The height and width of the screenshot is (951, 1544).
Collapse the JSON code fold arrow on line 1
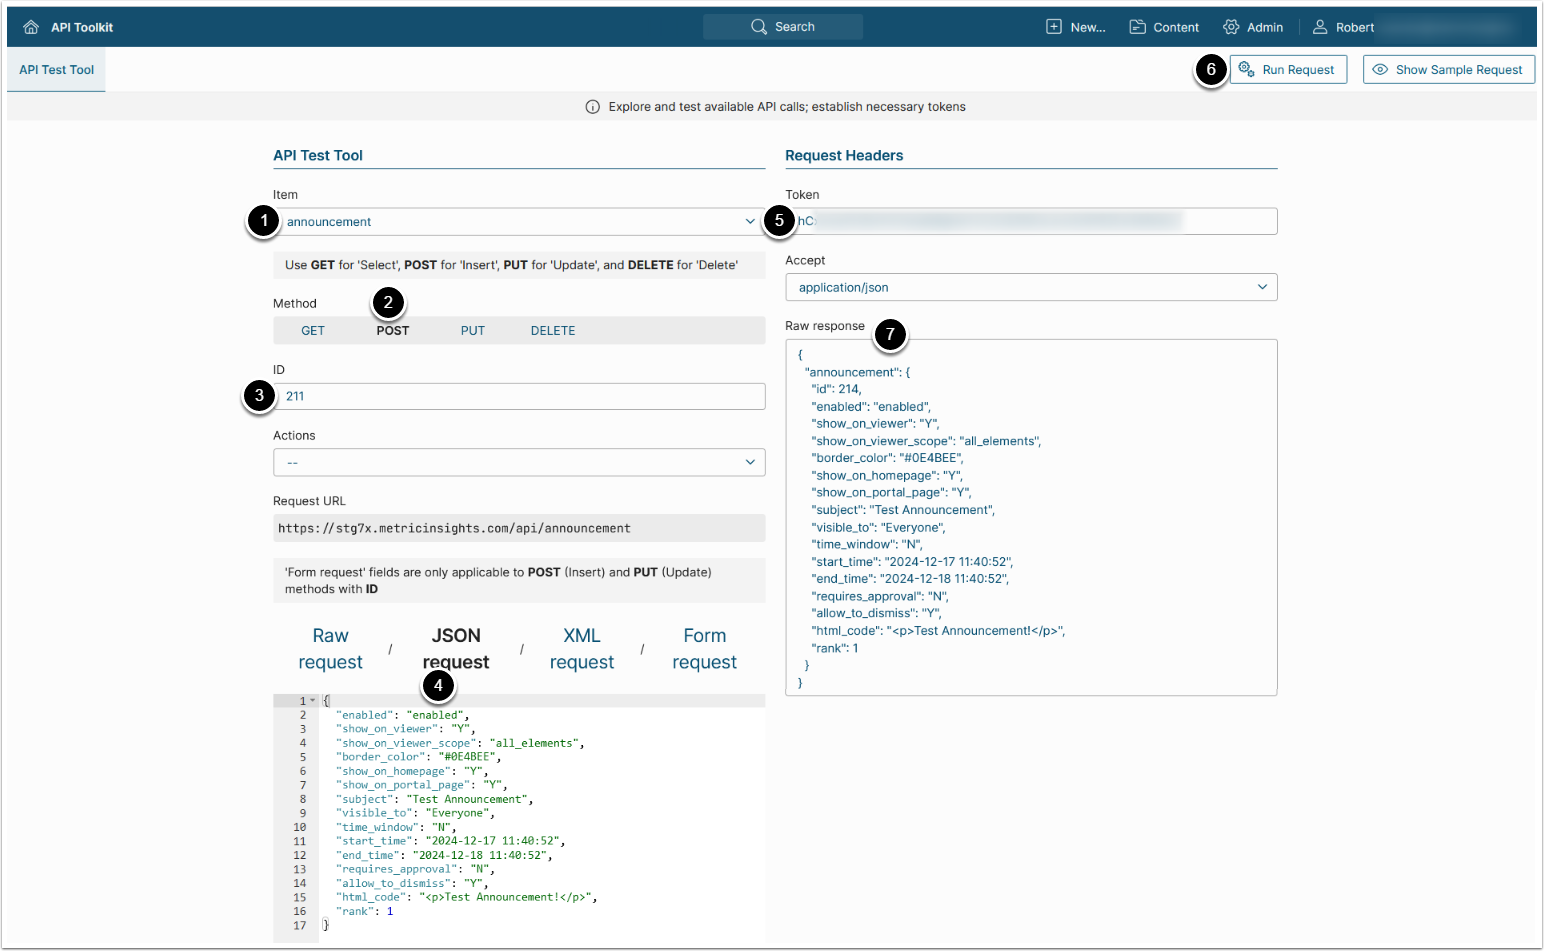click(313, 701)
